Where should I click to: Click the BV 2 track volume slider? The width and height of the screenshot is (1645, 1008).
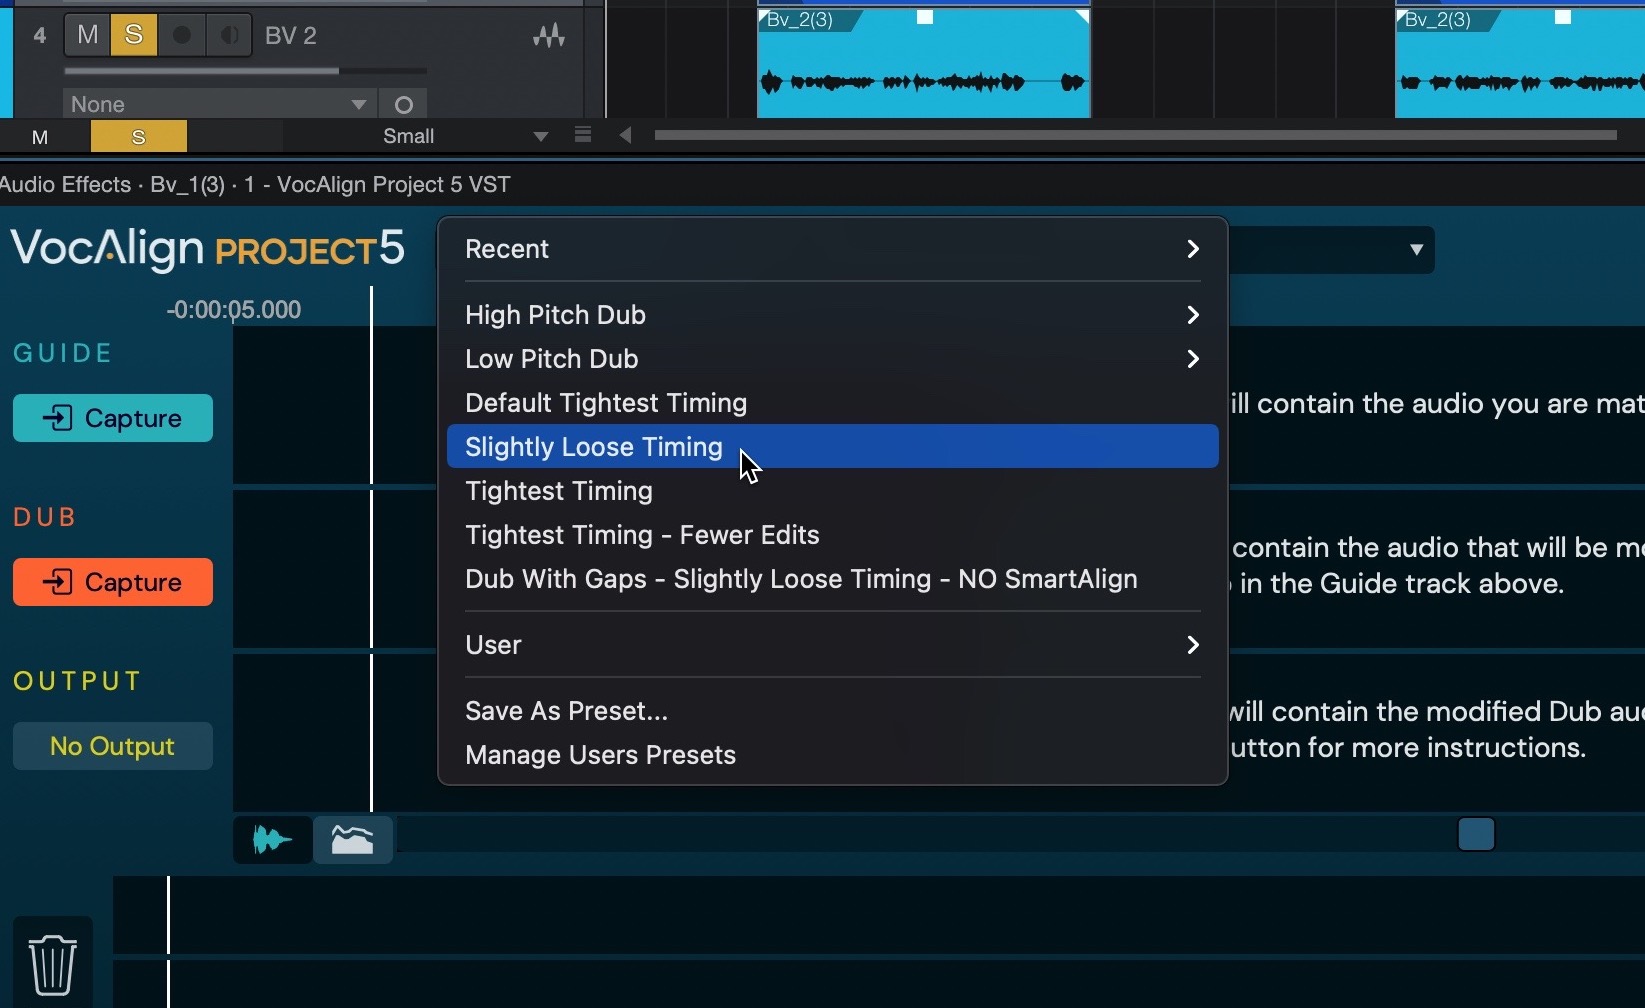tap(245, 71)
